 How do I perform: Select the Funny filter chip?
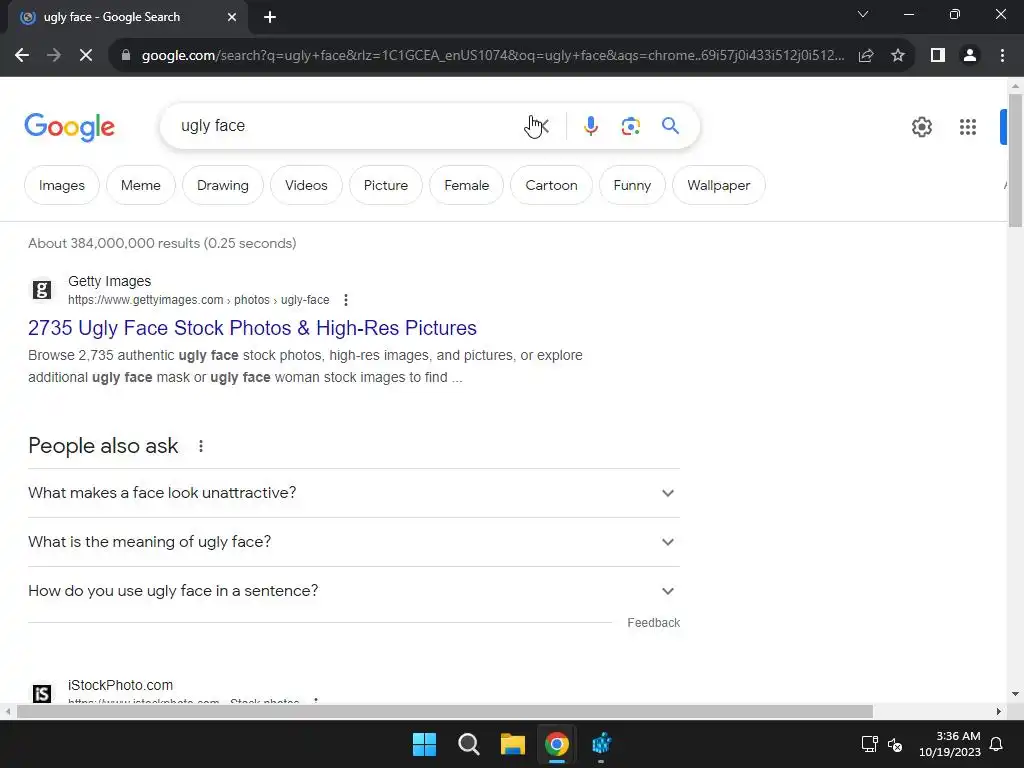click(x=632, y=185)
